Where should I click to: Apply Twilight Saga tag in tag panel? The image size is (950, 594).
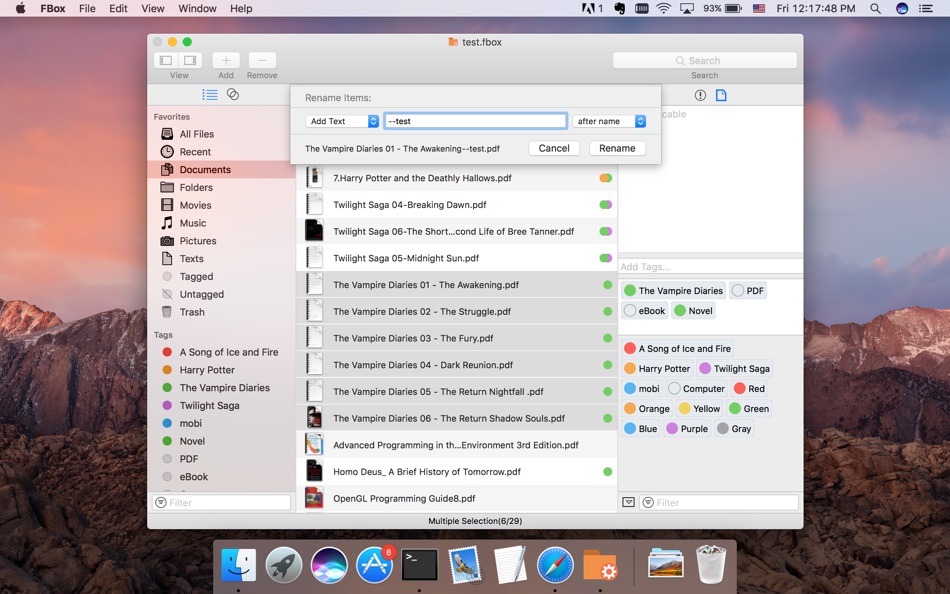tap(734, 369)
